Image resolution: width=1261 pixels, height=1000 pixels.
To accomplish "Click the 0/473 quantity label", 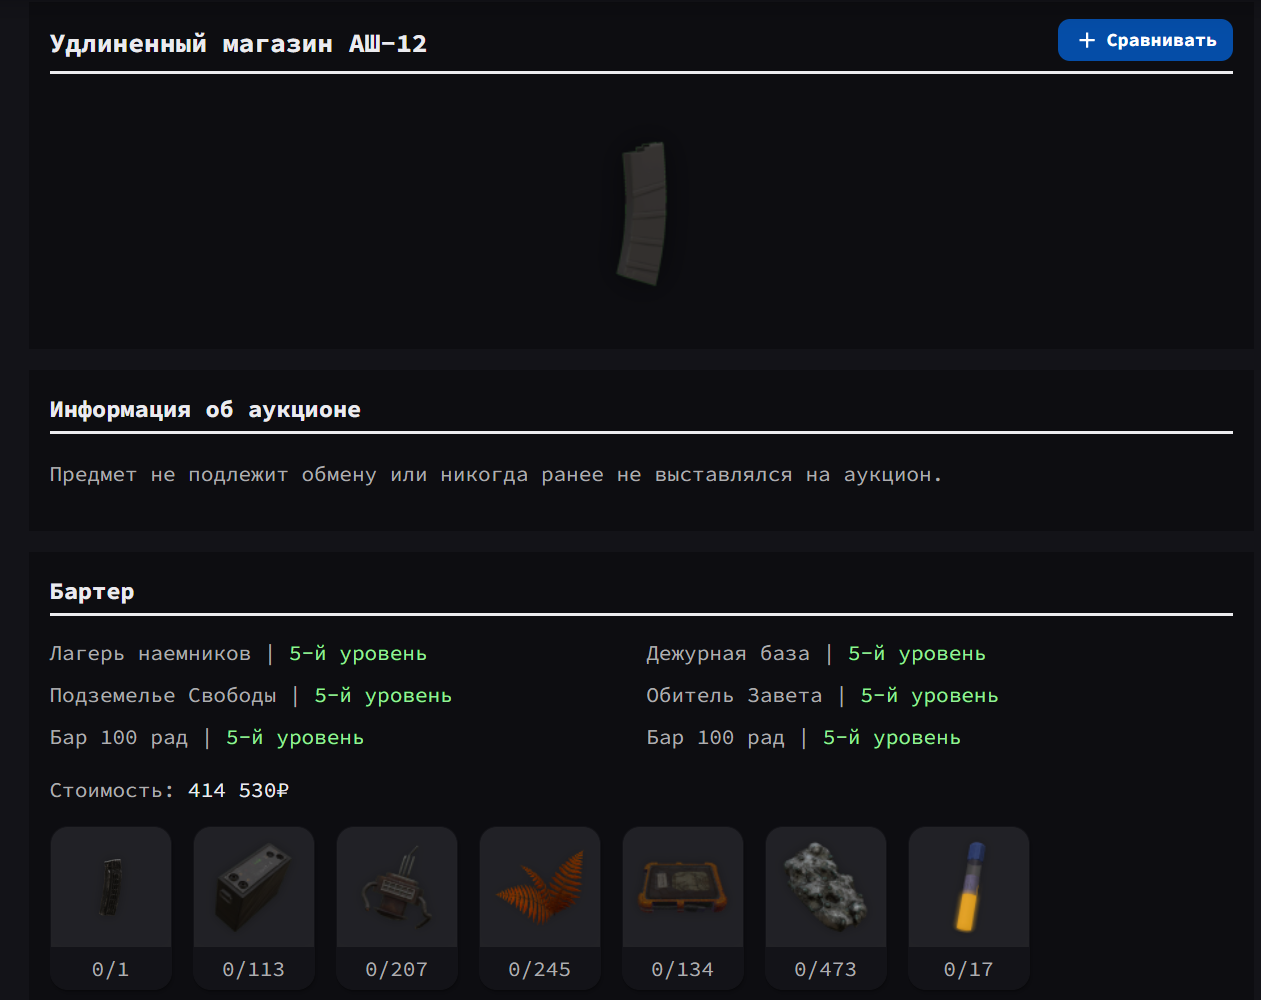I will (x=826, y=969).
